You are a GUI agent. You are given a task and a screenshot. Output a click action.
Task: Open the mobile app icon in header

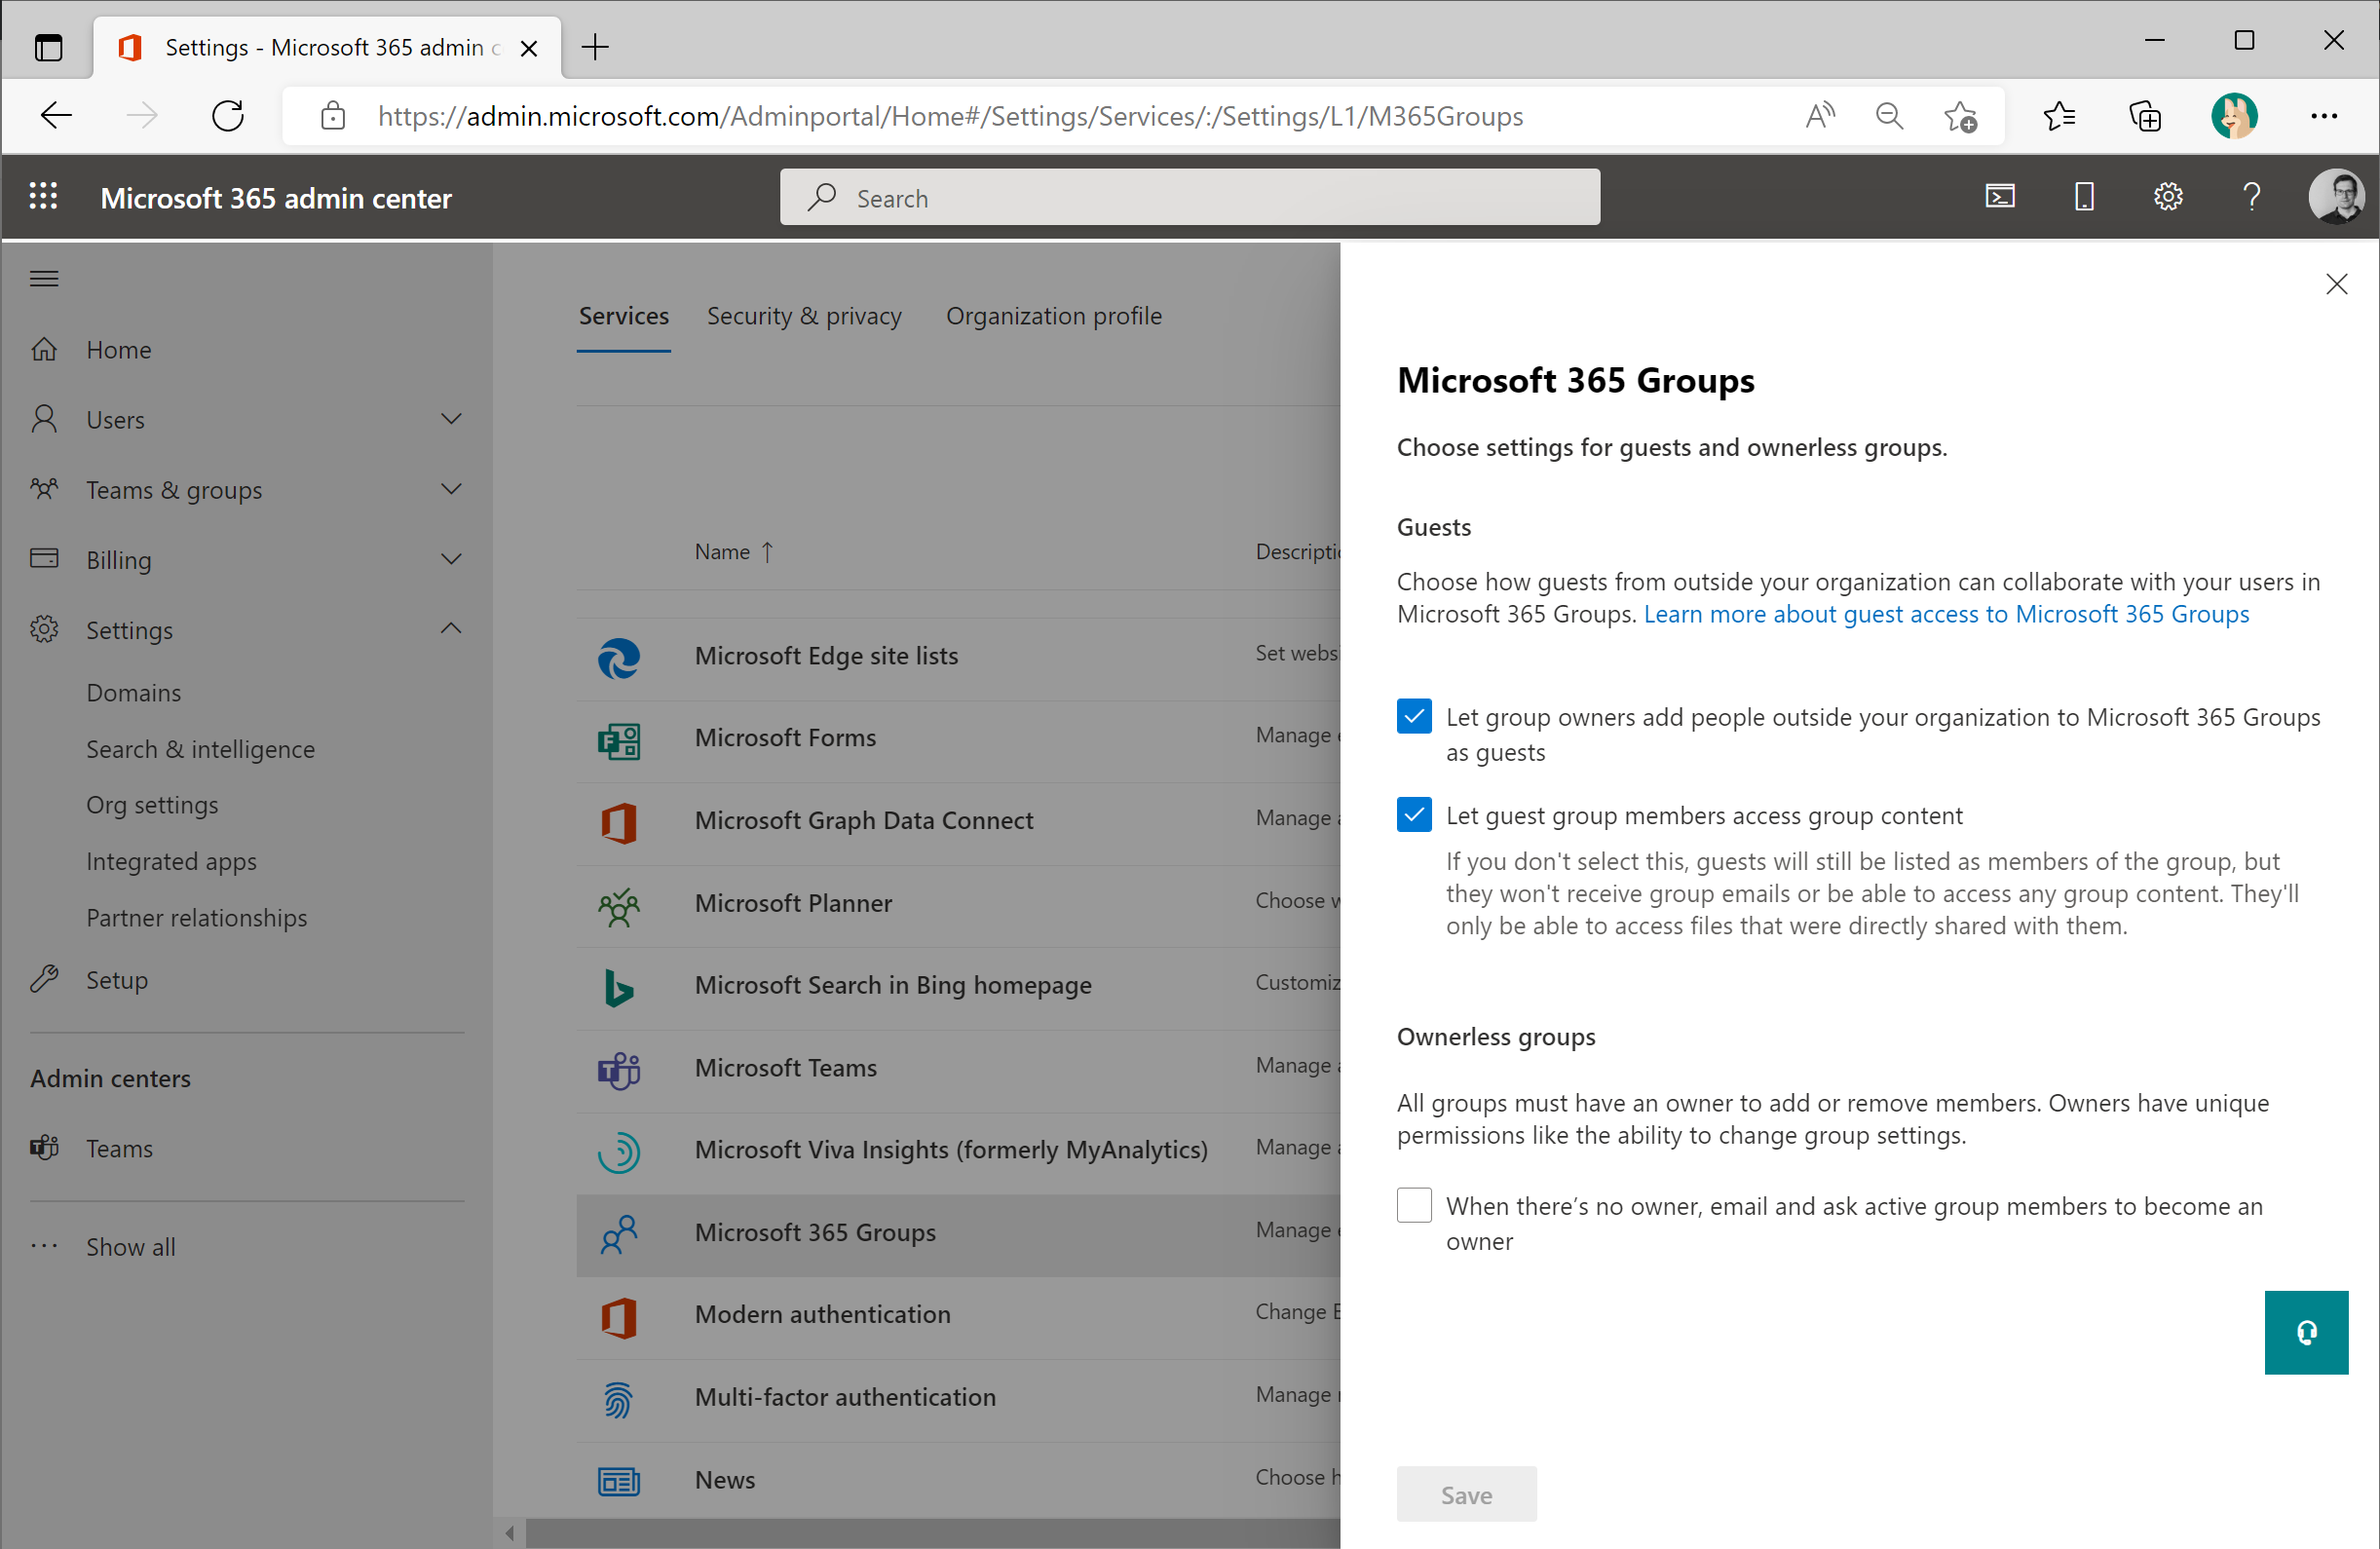[2084, 197]
